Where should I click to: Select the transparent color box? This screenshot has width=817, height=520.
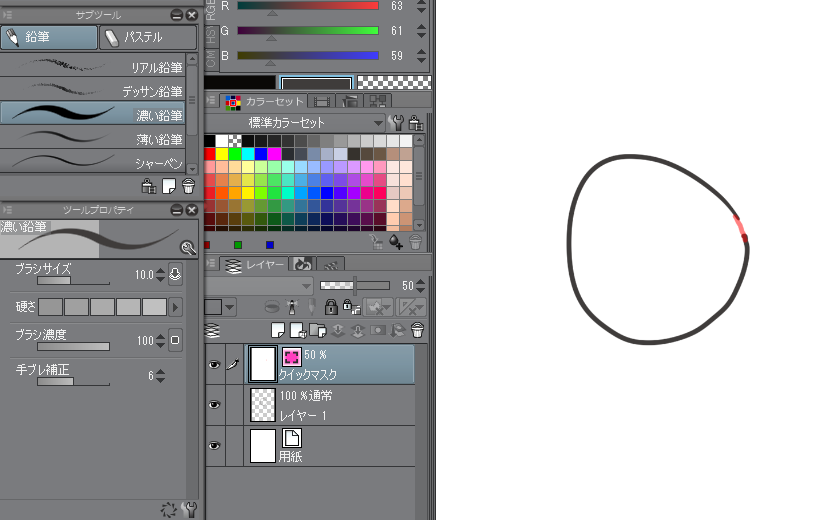click(x=394, y=83)
